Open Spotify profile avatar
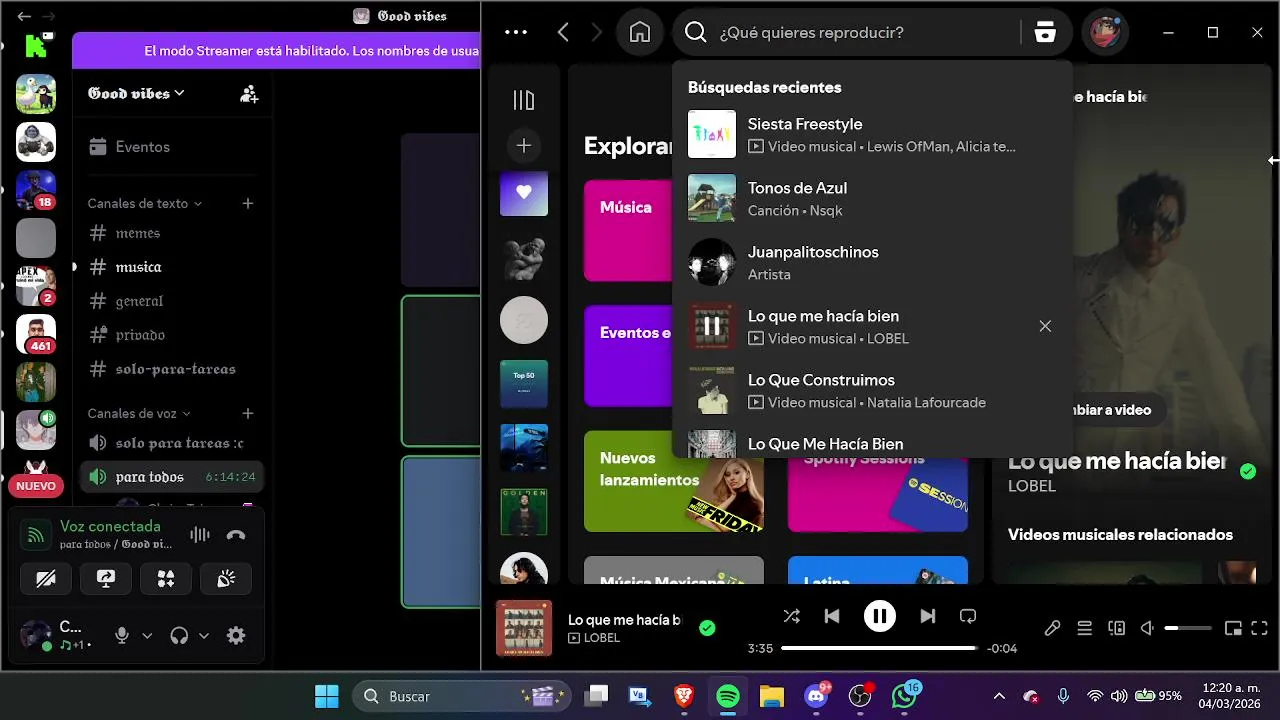The width and height of the screenshot is (1280, 720). tap(1105, 32)
